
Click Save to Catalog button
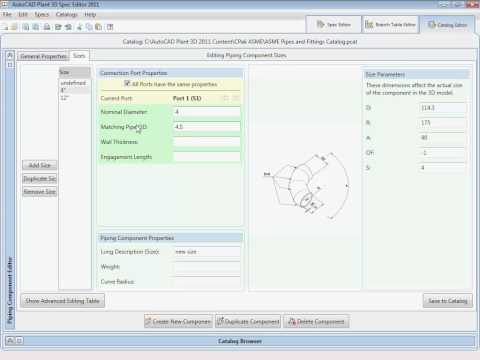coord(448,301)
